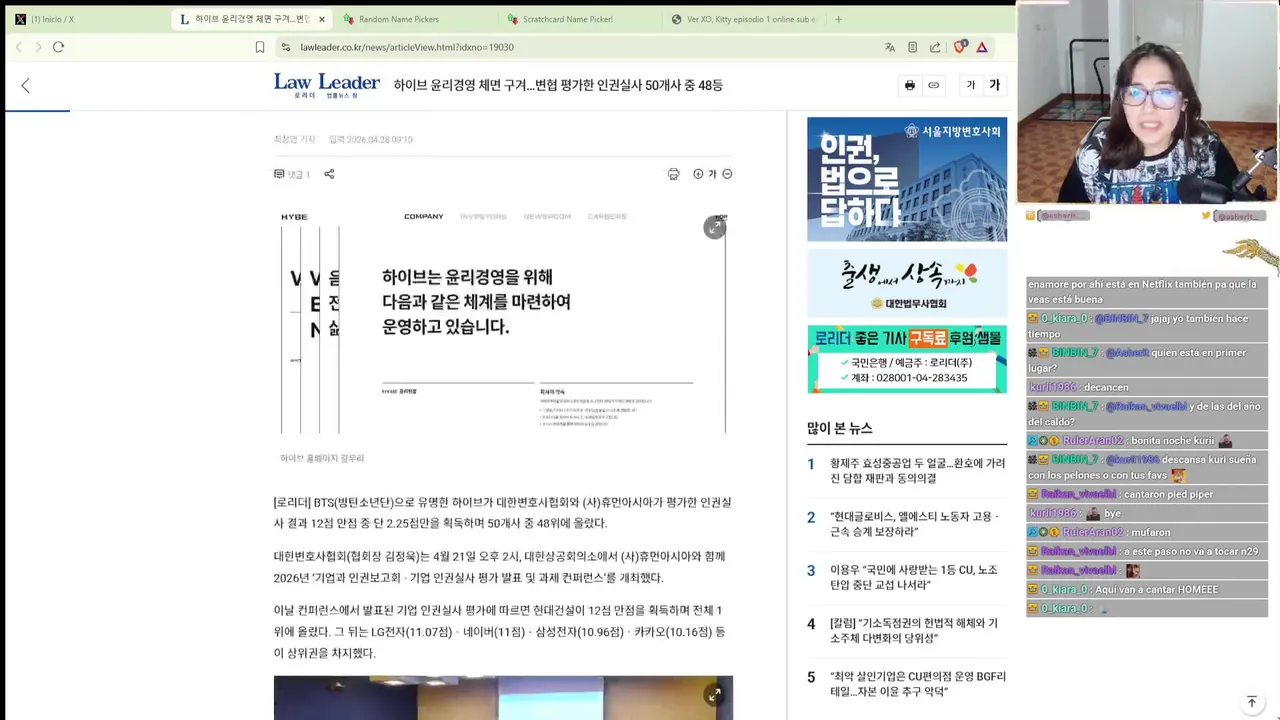The width and height of the screenshot is (1280, 720).
Task: Click the reporter name 기자 byline
Action: 294,140
